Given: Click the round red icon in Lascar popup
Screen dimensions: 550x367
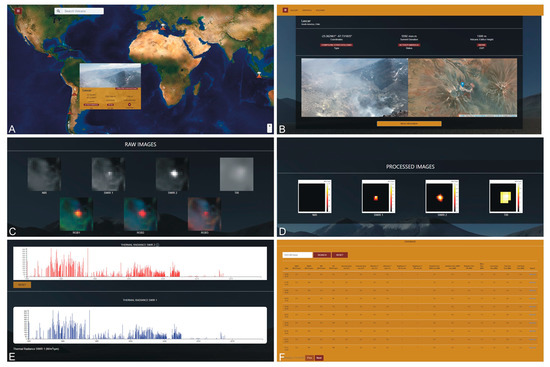Looking at the screenshot, I should (129, 104).
